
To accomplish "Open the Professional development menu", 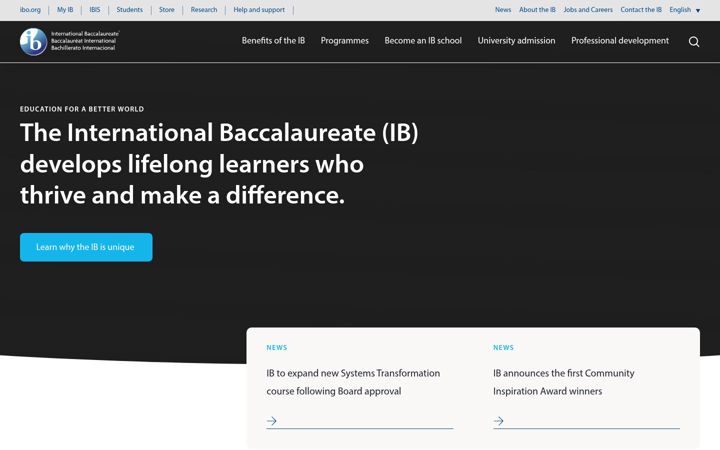I will click(620, 40).
